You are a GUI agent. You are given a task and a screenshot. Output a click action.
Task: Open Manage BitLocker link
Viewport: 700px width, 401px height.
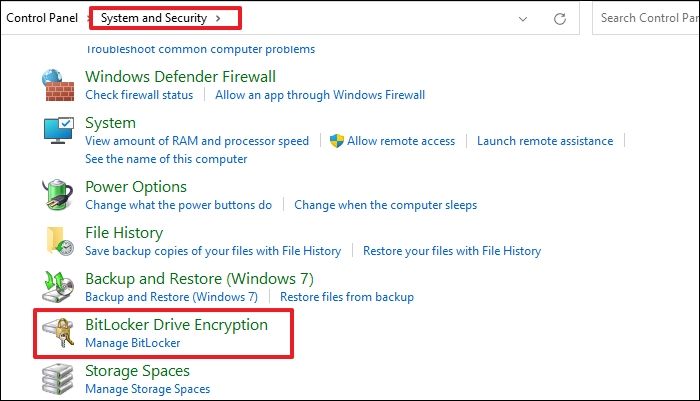[133, 343]
